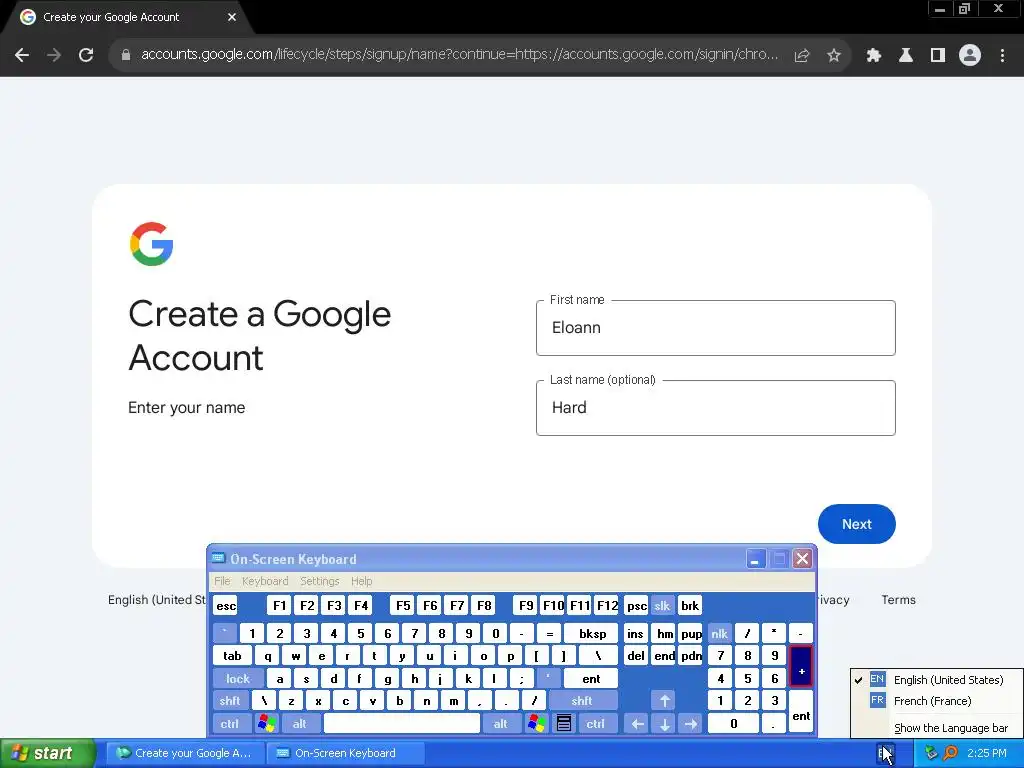The height and width of the screenshot is (768, 1024).
Task: Close the Create your Google Account tab
Action: pos(232,17)
